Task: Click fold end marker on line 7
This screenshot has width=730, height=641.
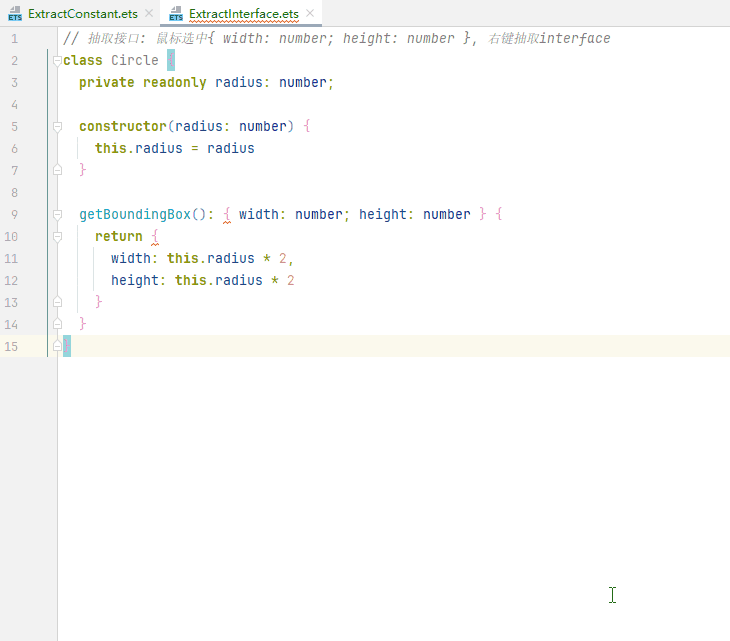Action: (x=57, y=170)
